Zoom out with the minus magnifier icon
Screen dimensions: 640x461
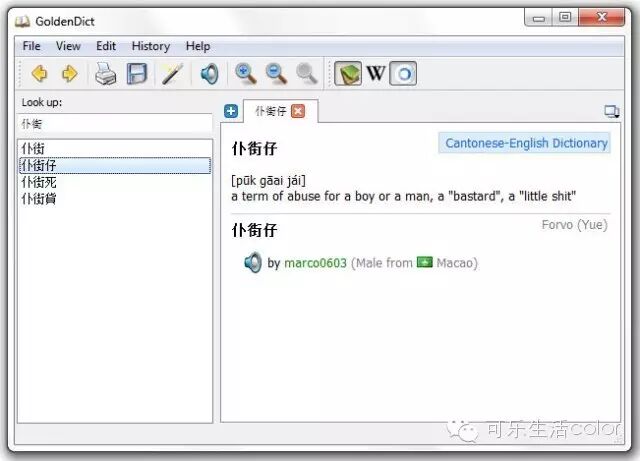[276, 74]
